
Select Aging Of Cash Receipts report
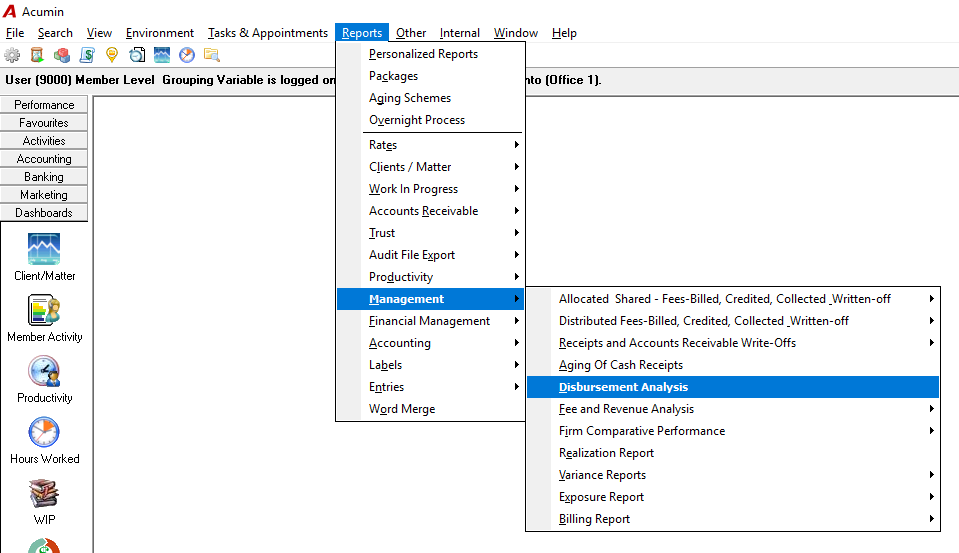tap(733, 365)
